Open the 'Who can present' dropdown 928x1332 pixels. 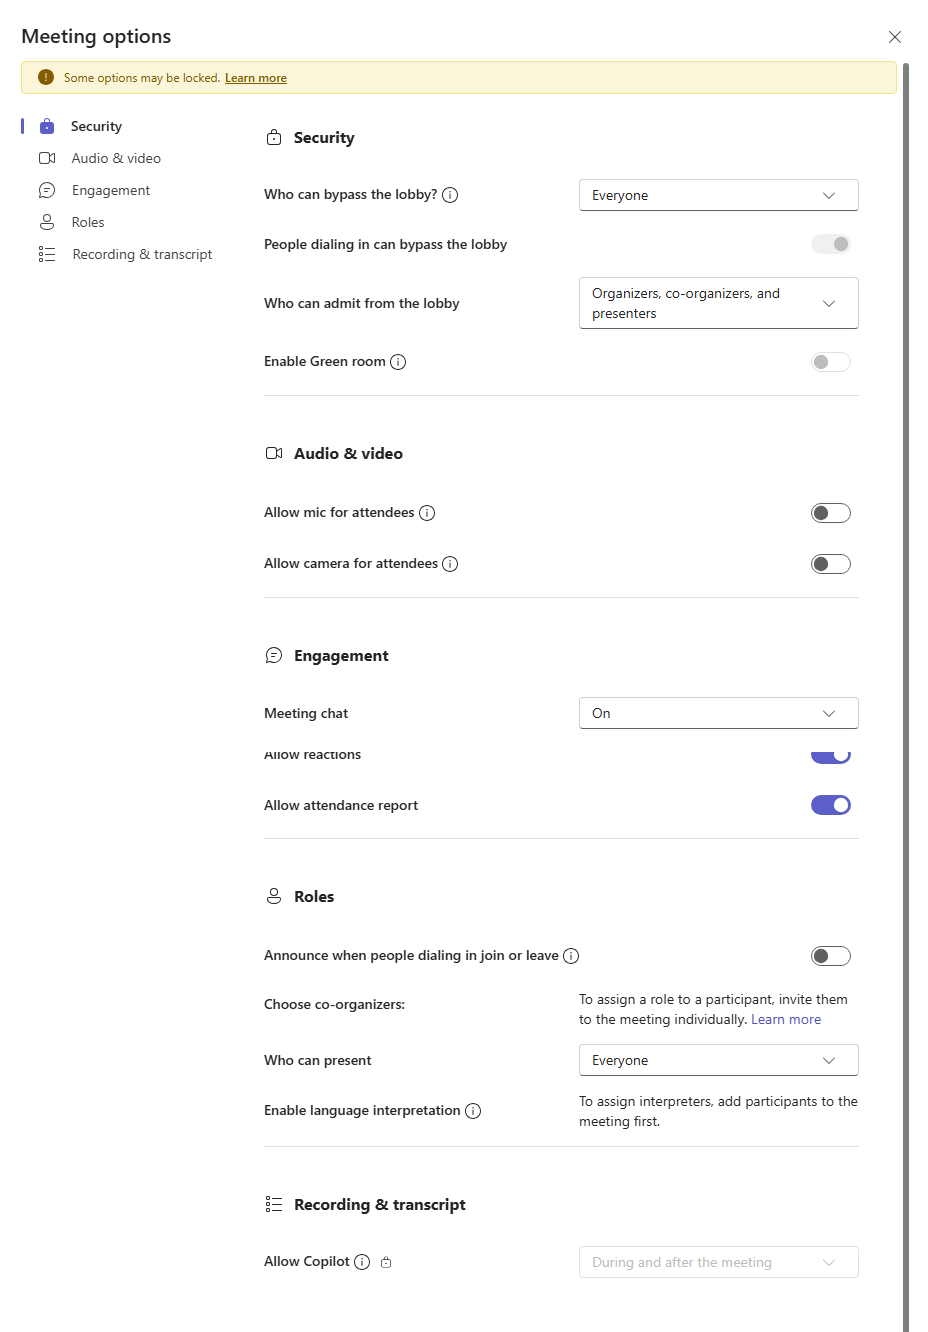718,1060
